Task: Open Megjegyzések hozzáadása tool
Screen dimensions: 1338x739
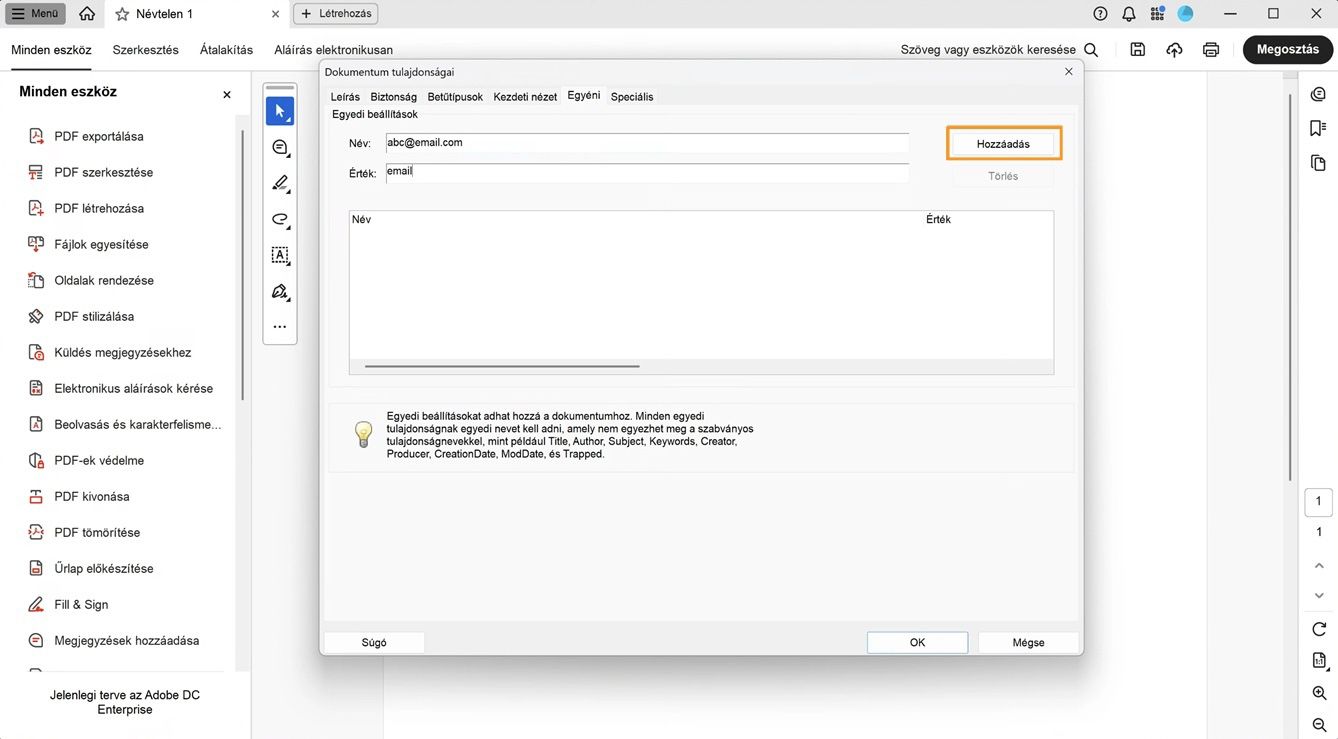Action: pyautogui.click(x=125, y=640)
